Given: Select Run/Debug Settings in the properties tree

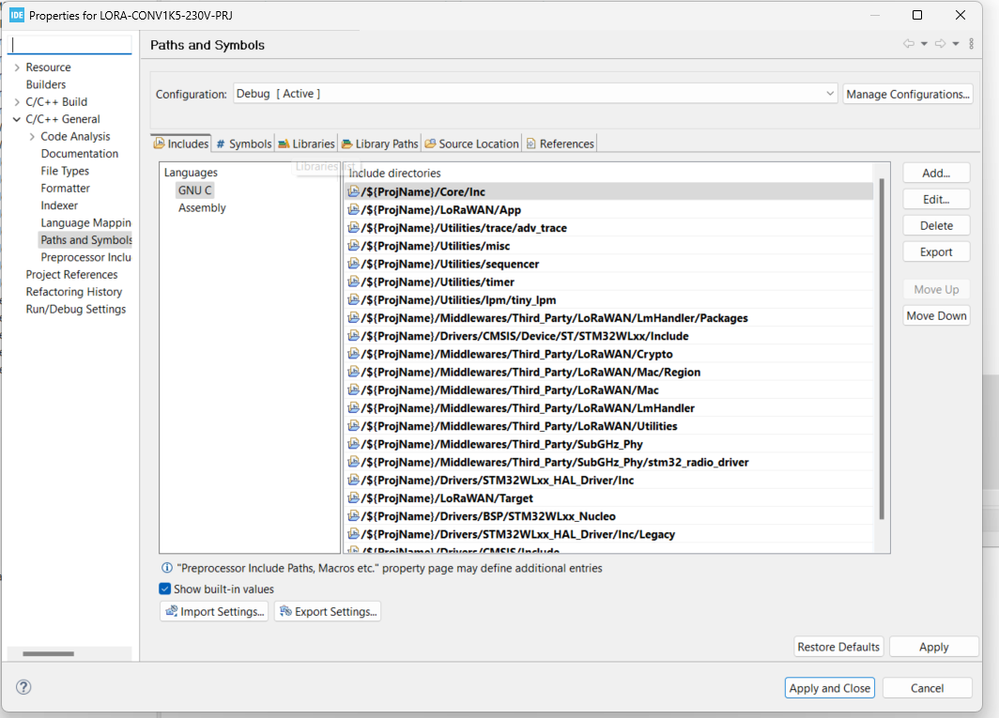Looking at the screenshot, I should click(76, 309).
